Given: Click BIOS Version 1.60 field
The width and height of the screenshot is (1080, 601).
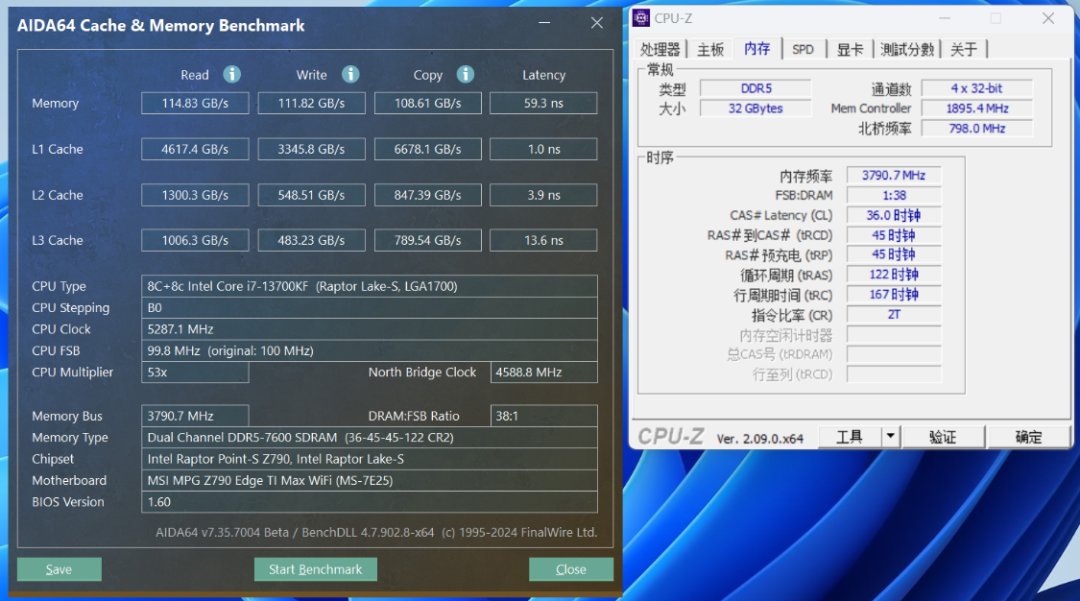Looking at the screenshot, I should [x=369, y=502].
